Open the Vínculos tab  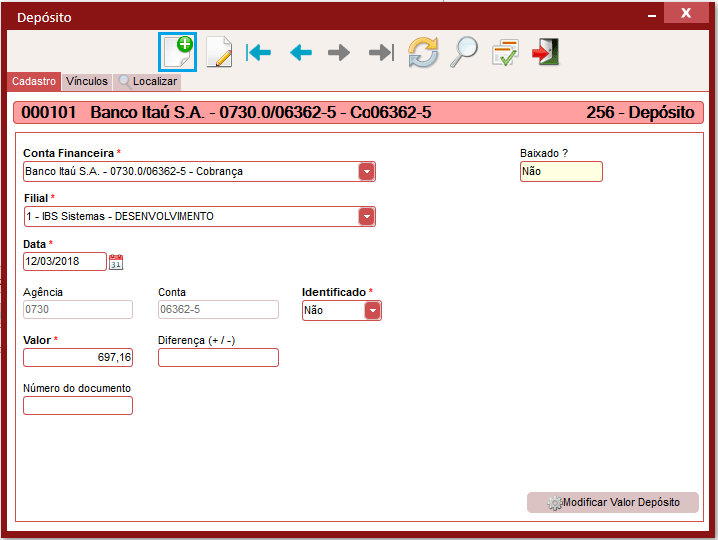pyautogui.click(x=87, y=82)
